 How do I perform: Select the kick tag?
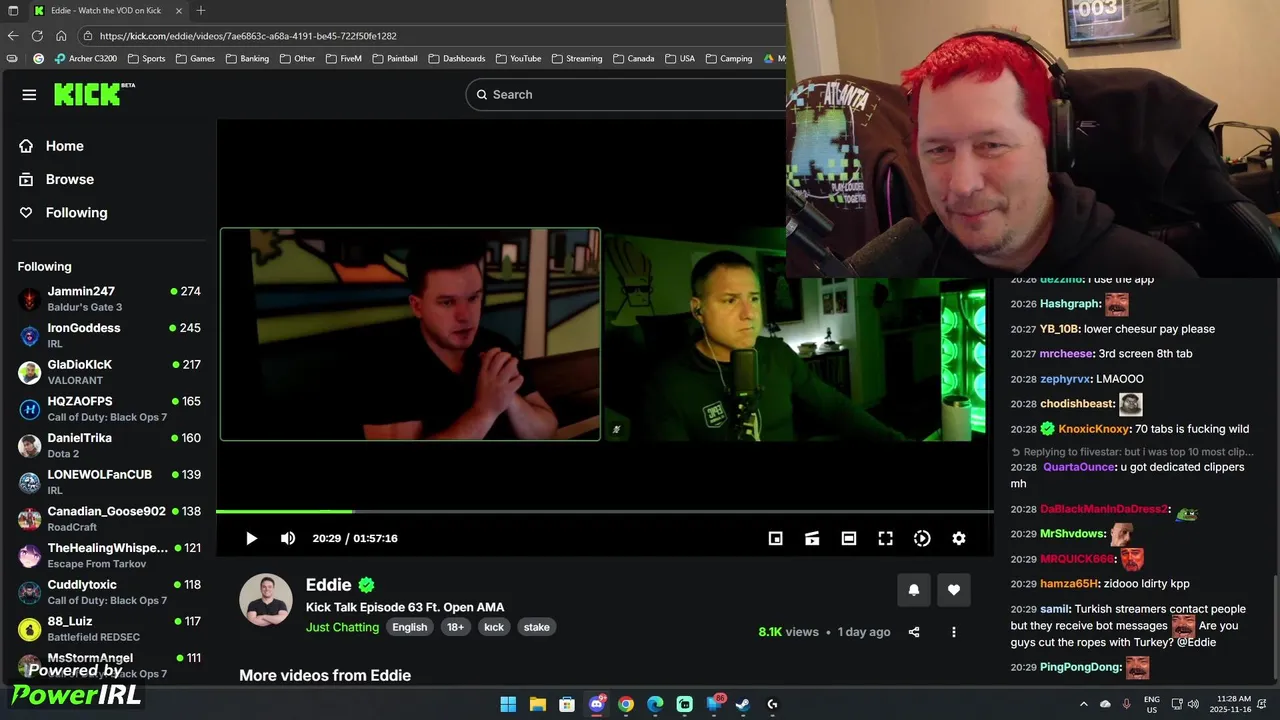494,627
